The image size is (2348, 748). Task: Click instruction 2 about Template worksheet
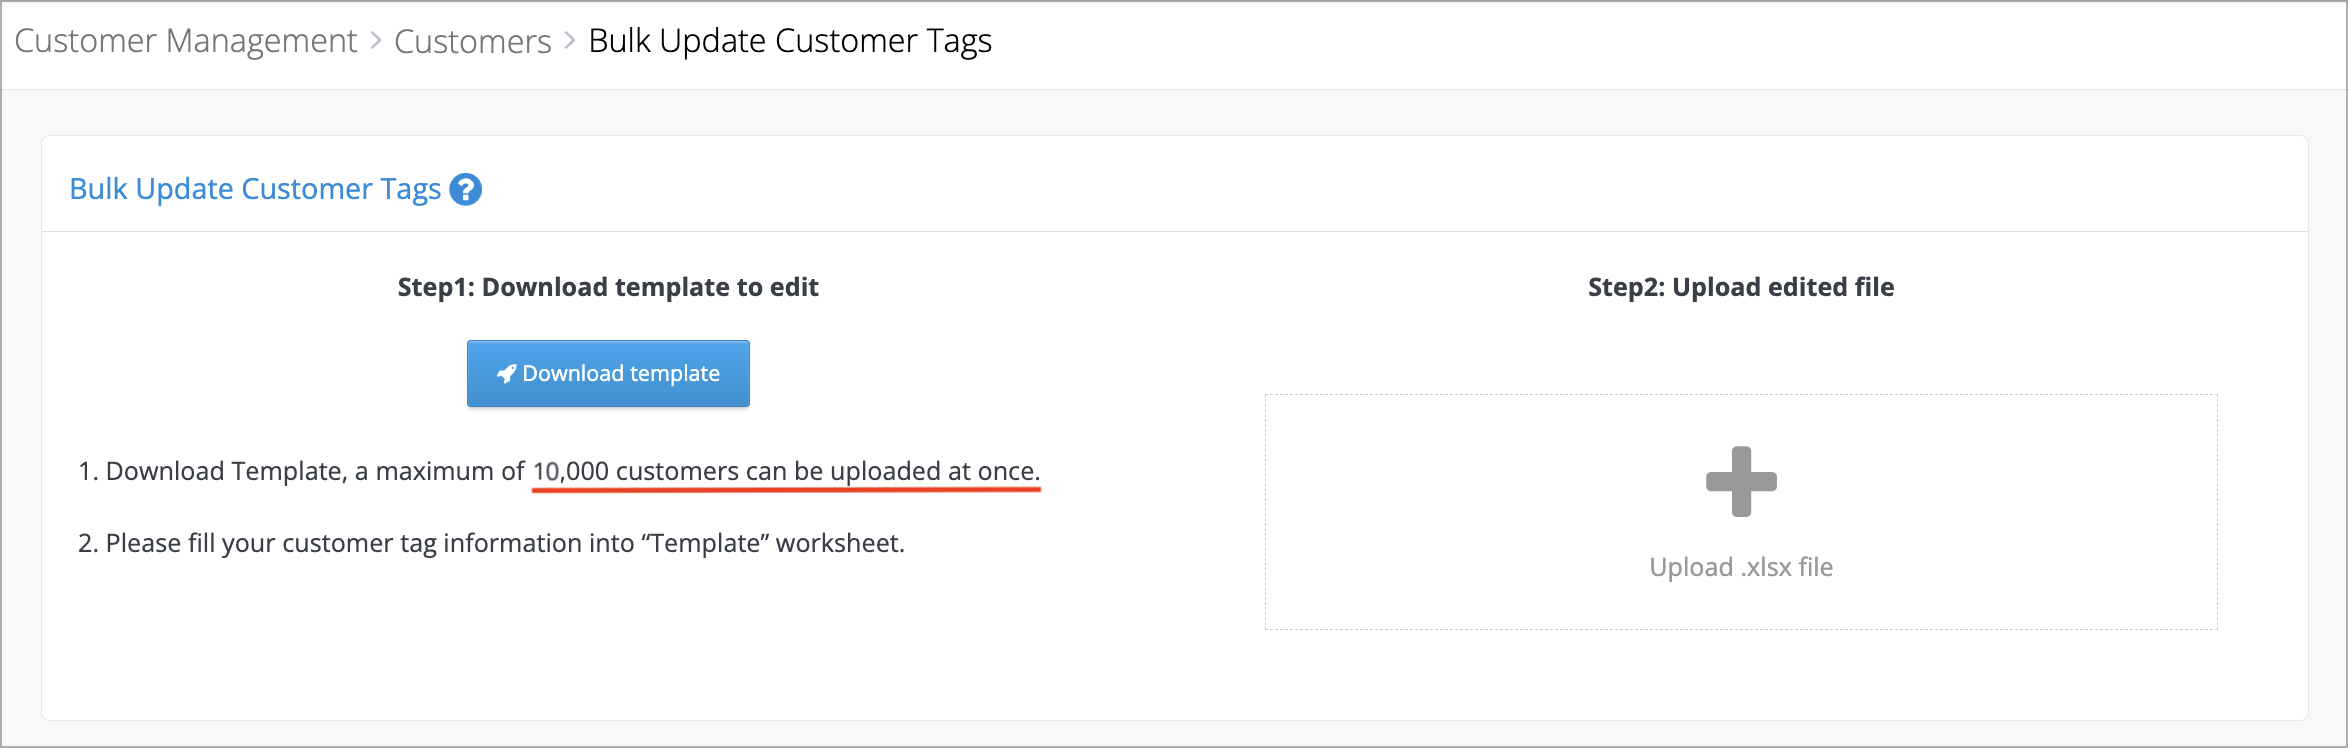tap(491, 543)
